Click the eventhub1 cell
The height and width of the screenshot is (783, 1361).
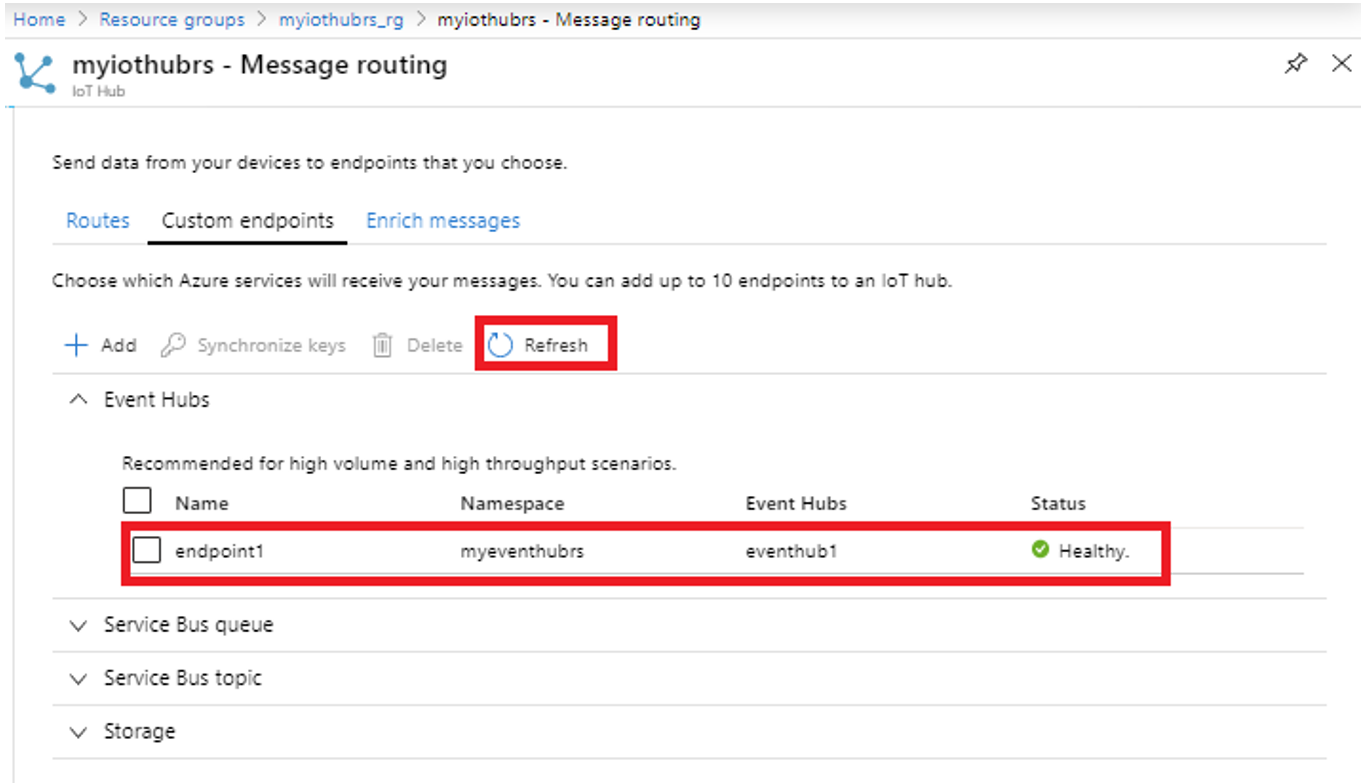pyautogui.click(x=791, y=550)
